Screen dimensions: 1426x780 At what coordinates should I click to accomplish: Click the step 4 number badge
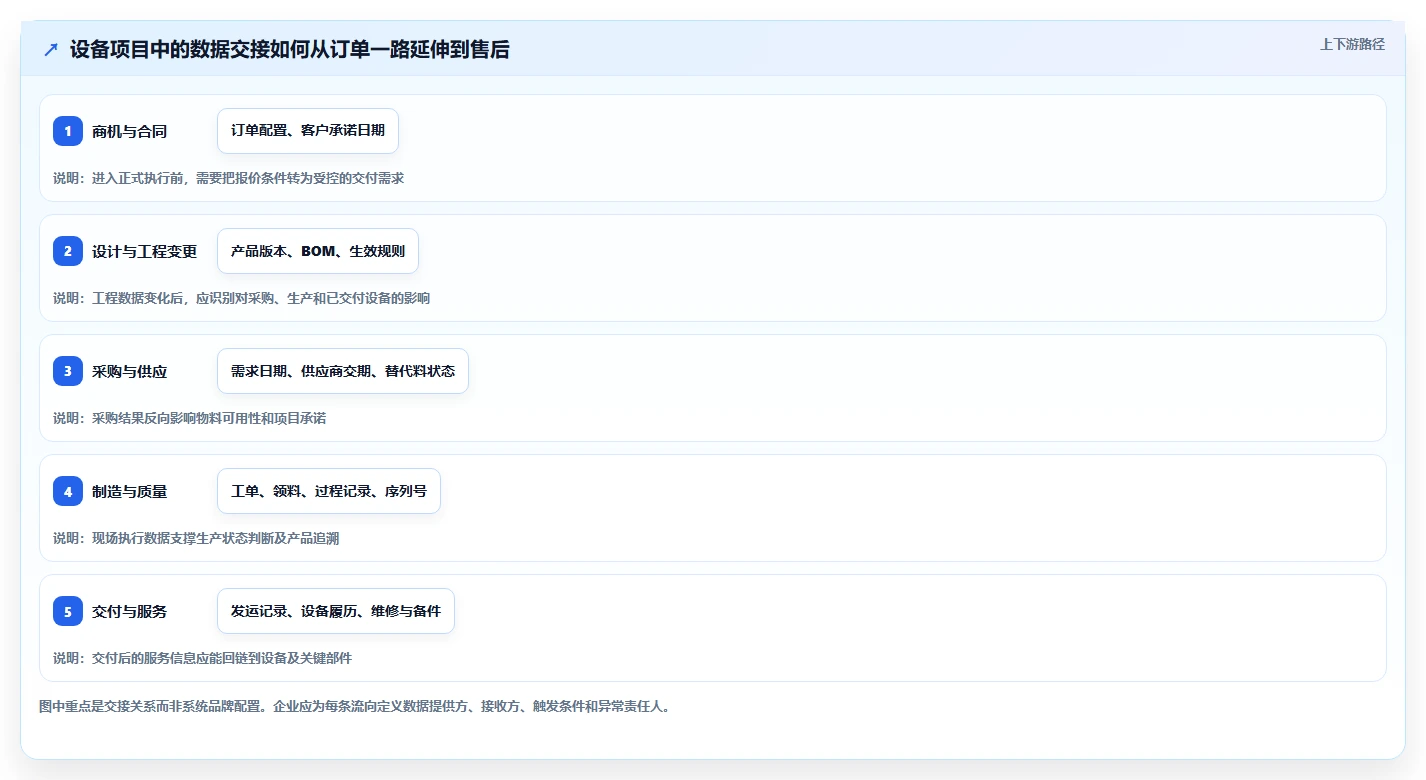[x=68, y=491]
